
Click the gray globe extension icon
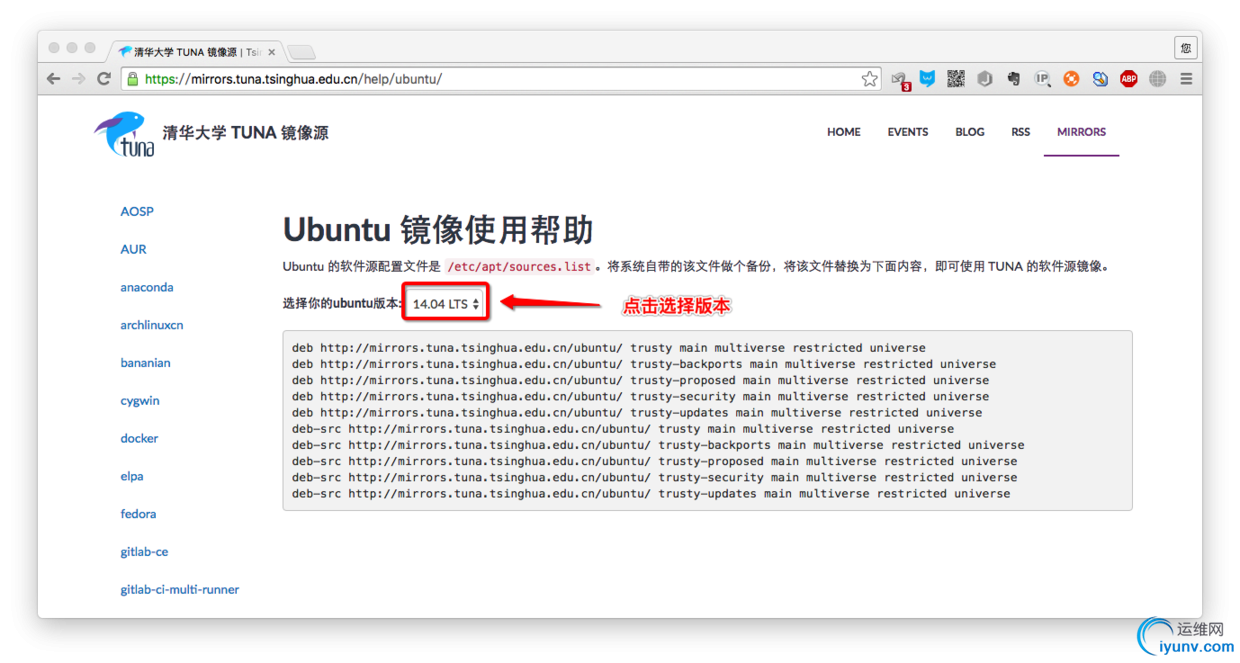pos(1157,78)
